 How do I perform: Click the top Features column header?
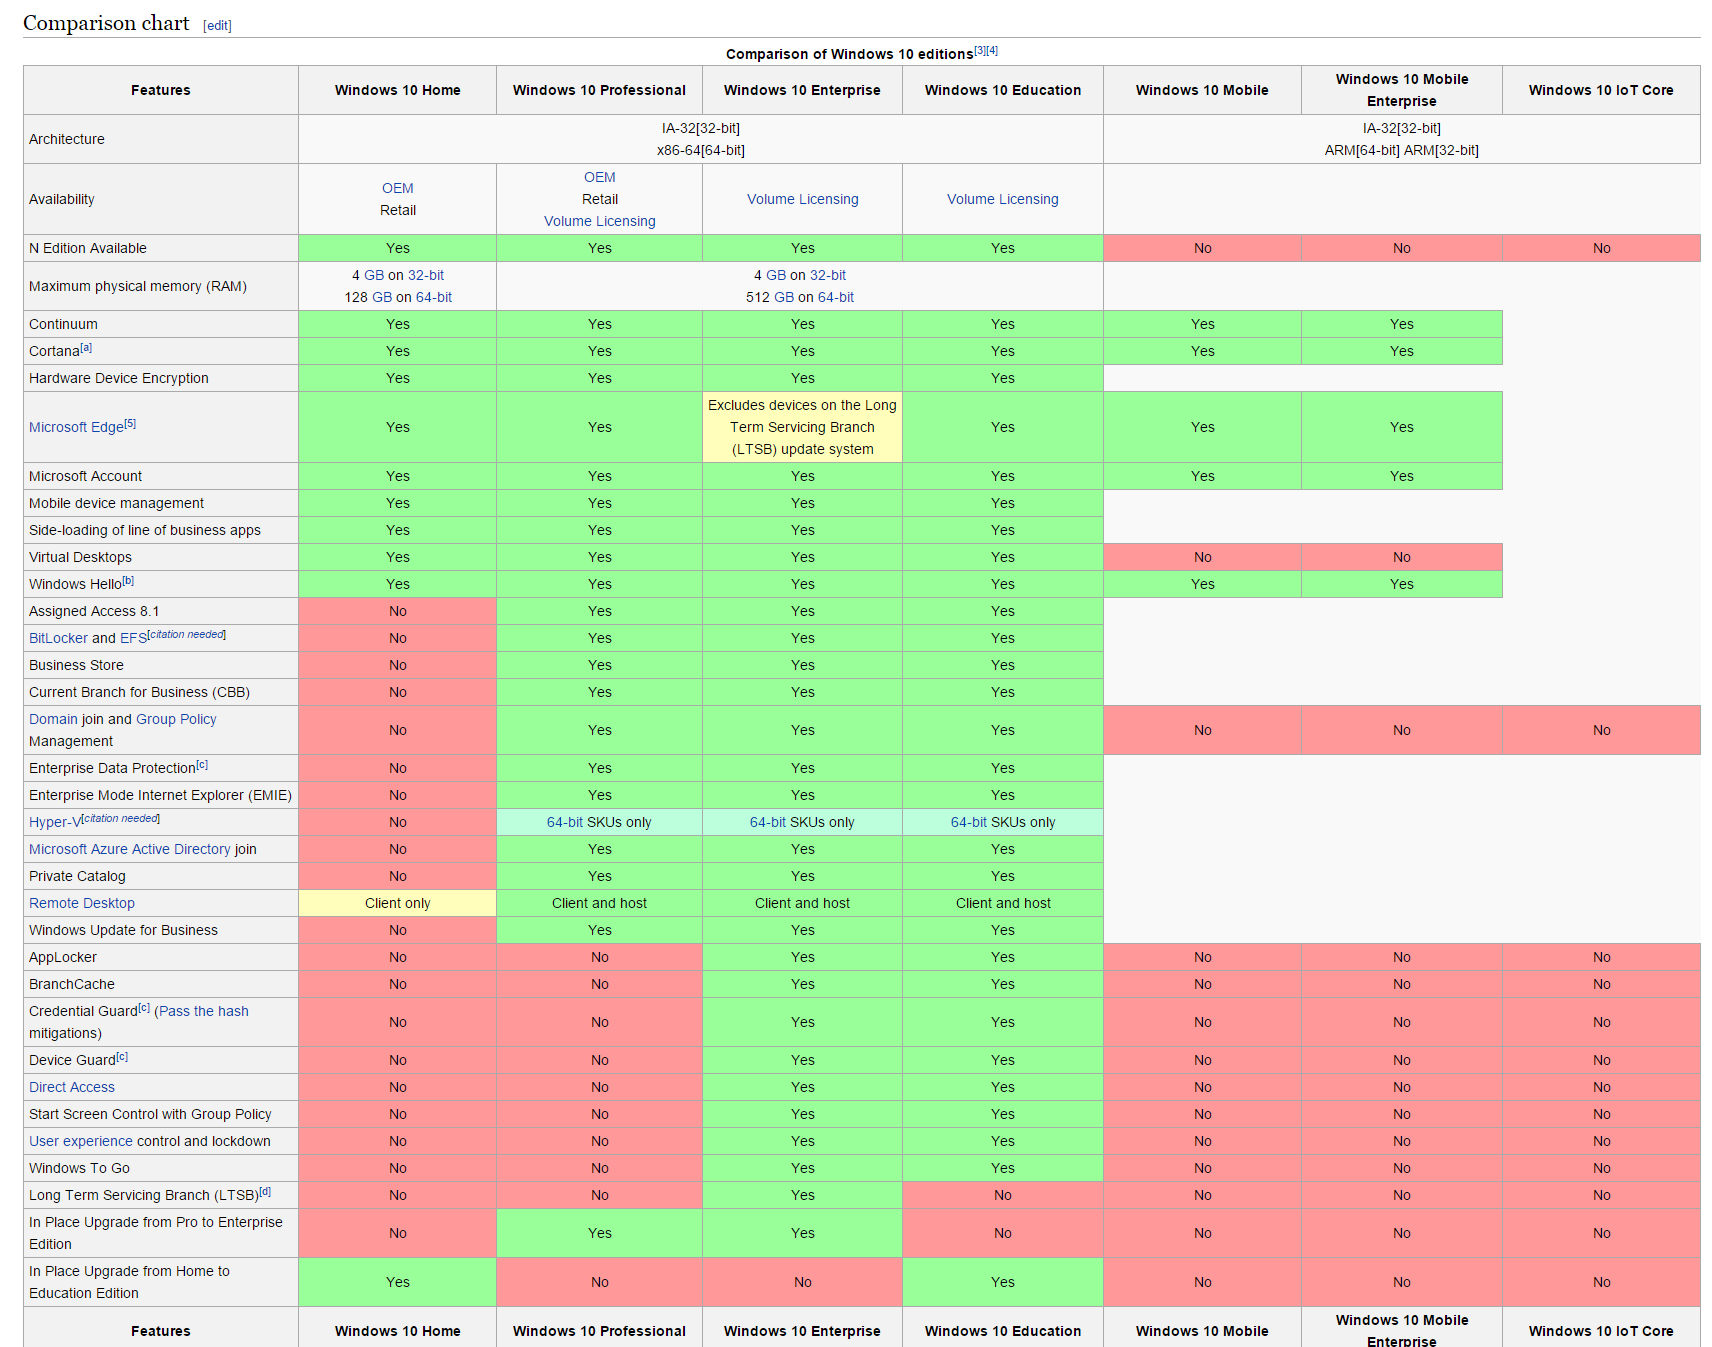pyautogui.click(x=160, y=90)
